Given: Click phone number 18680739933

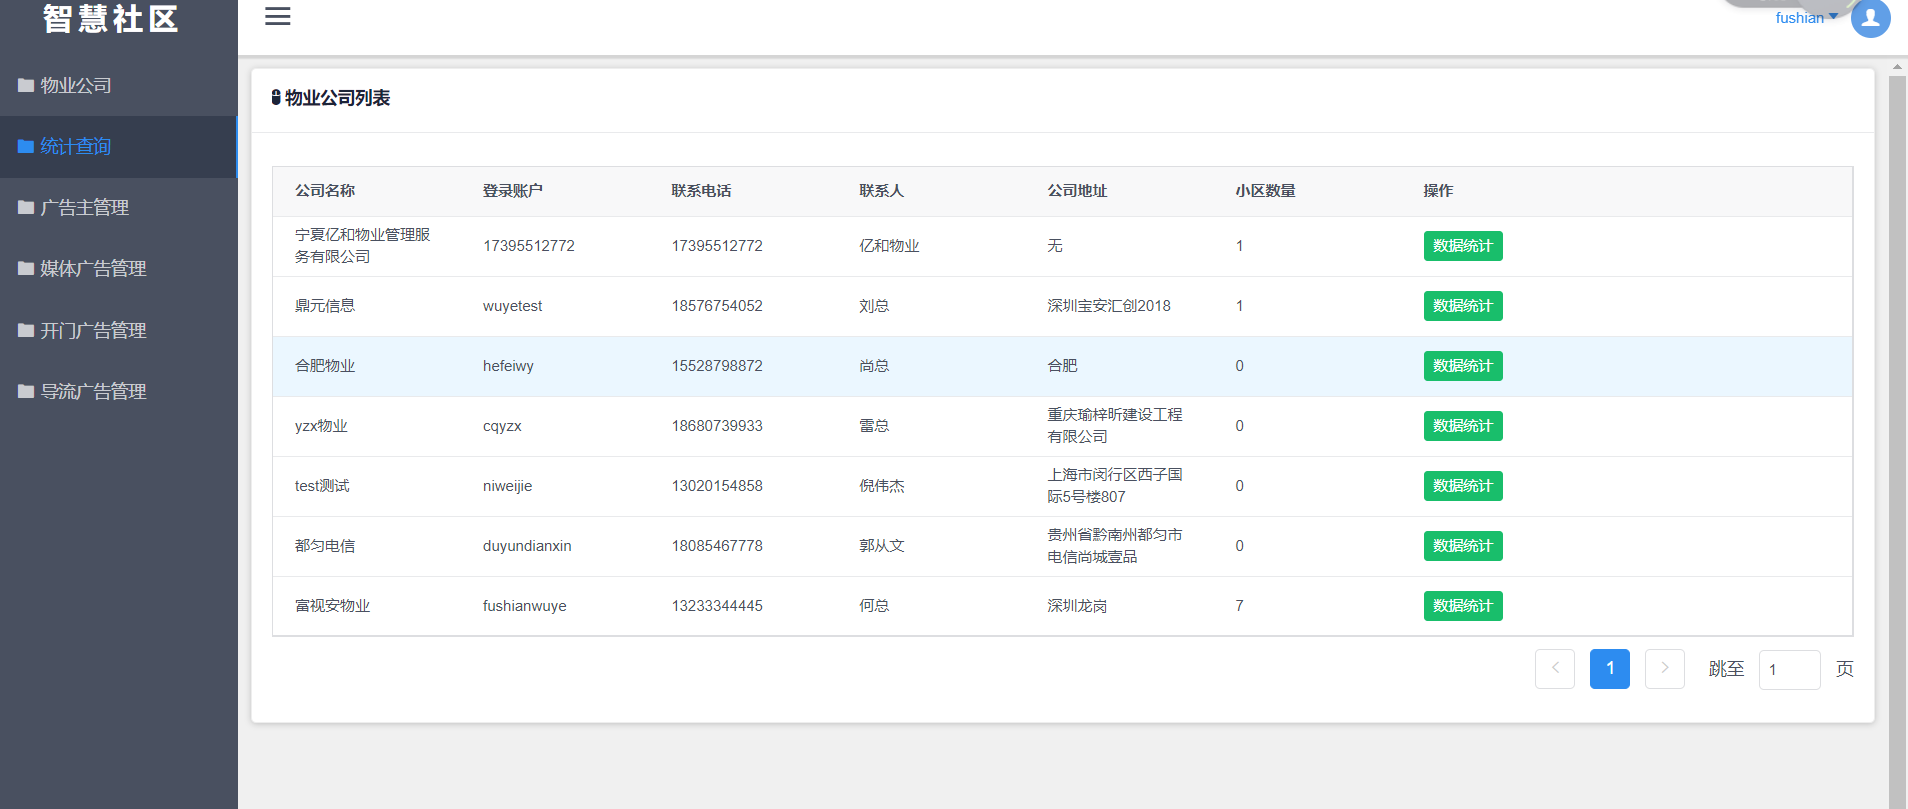Looking at the screenshot, I should click(x=717, y=426).
